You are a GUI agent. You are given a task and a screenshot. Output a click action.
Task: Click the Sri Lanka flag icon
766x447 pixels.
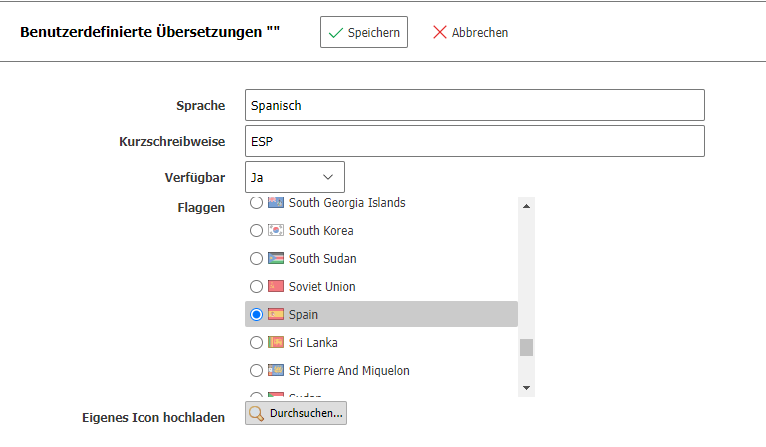tap(276, 343)
